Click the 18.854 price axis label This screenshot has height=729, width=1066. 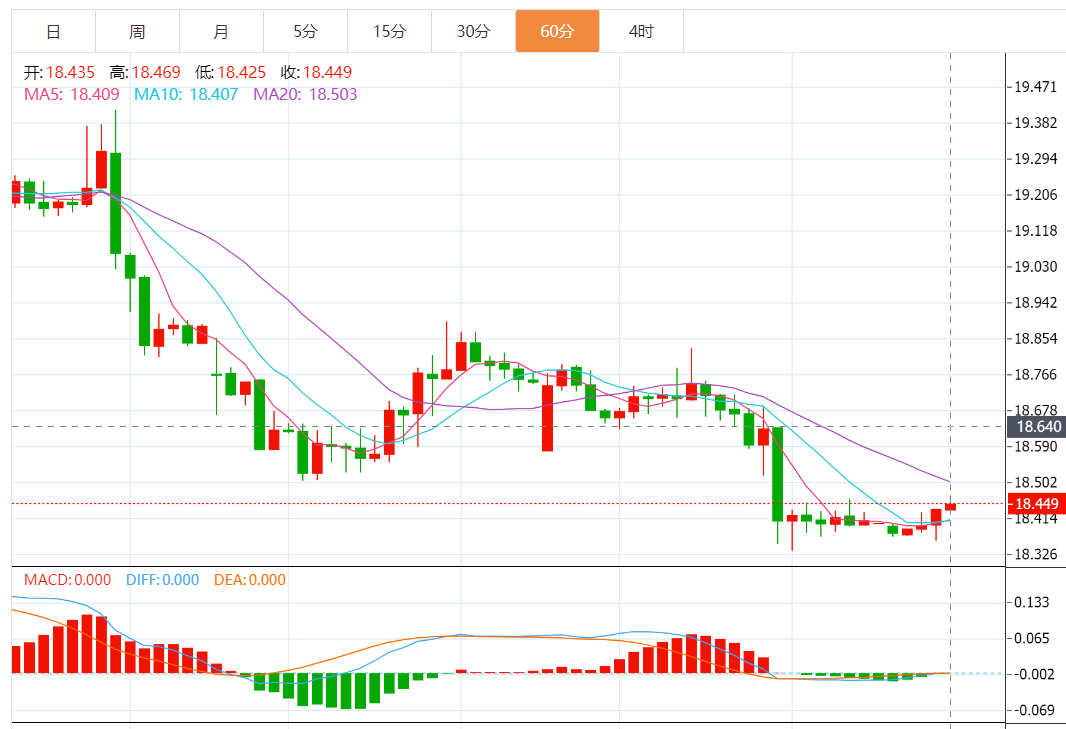pyautogui.click(x=1035, y=339)
